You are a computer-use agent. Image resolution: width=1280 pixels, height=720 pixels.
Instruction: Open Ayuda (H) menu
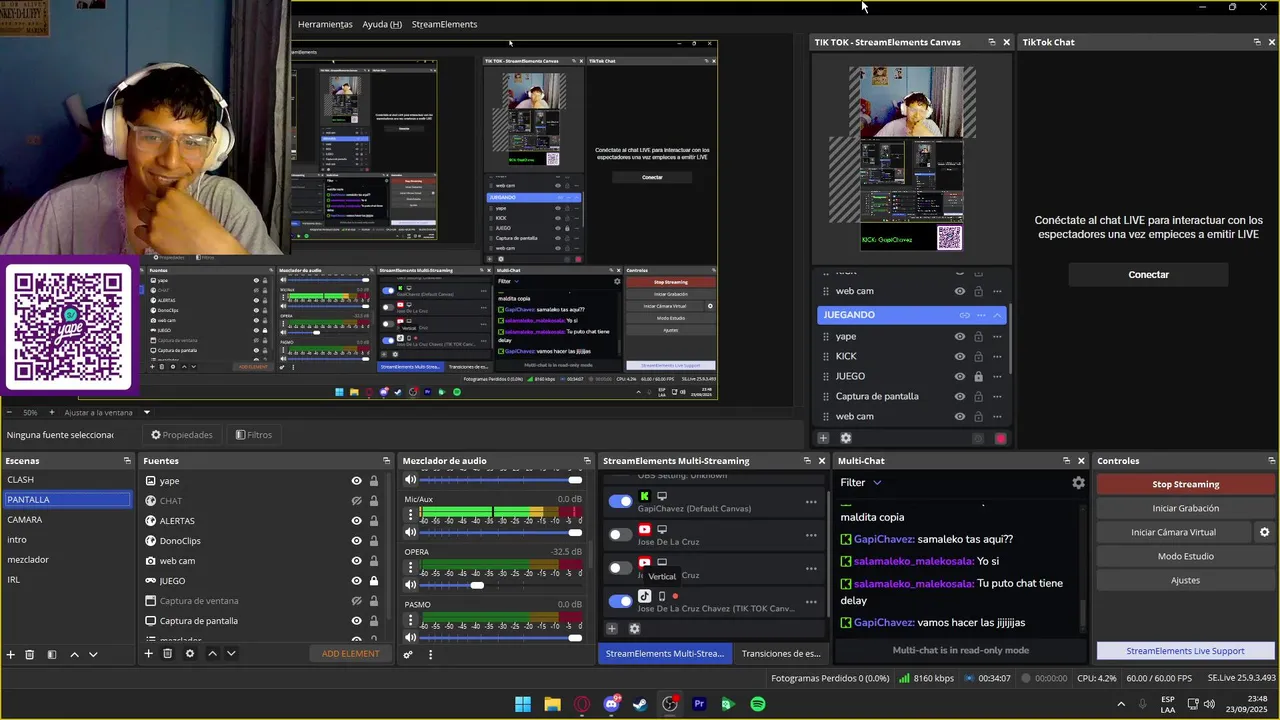[x=382, y=24]
